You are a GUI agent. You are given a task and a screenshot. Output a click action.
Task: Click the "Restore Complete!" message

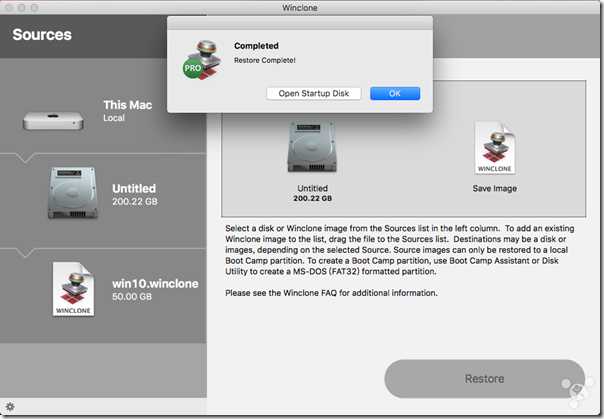tap(265, 60)
